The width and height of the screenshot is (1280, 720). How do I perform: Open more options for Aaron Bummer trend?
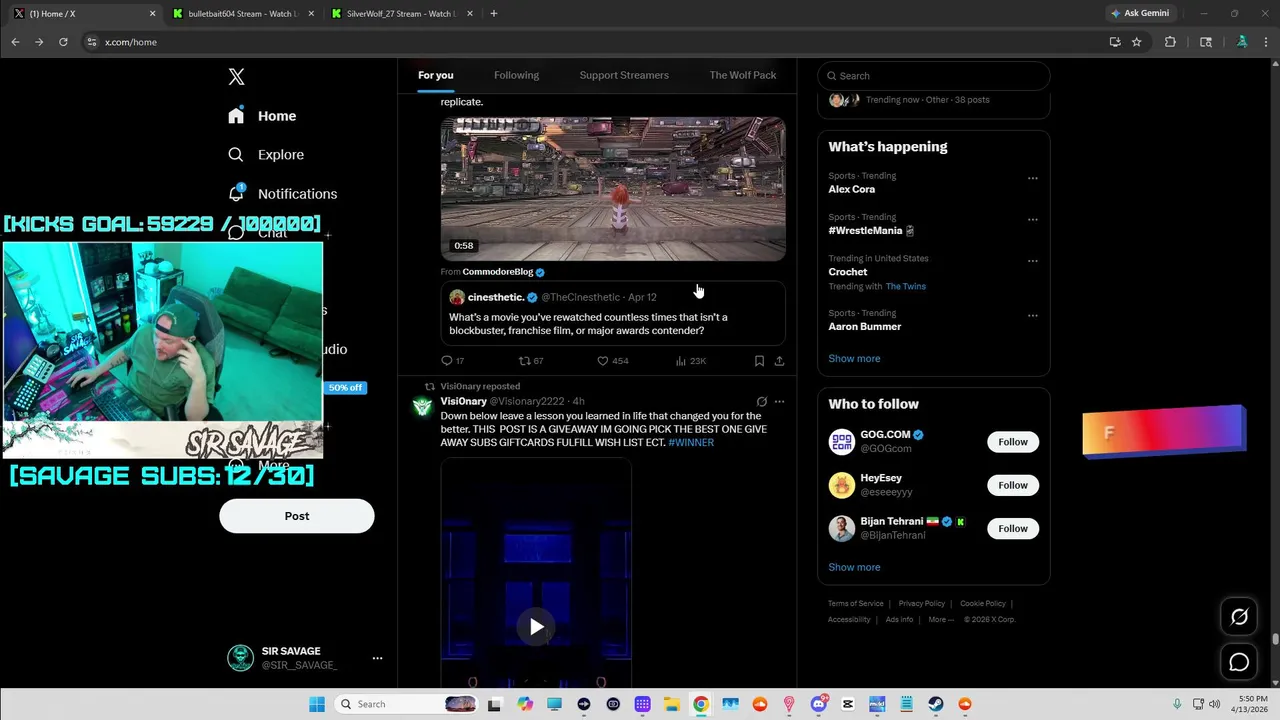tap(1033, 316)
